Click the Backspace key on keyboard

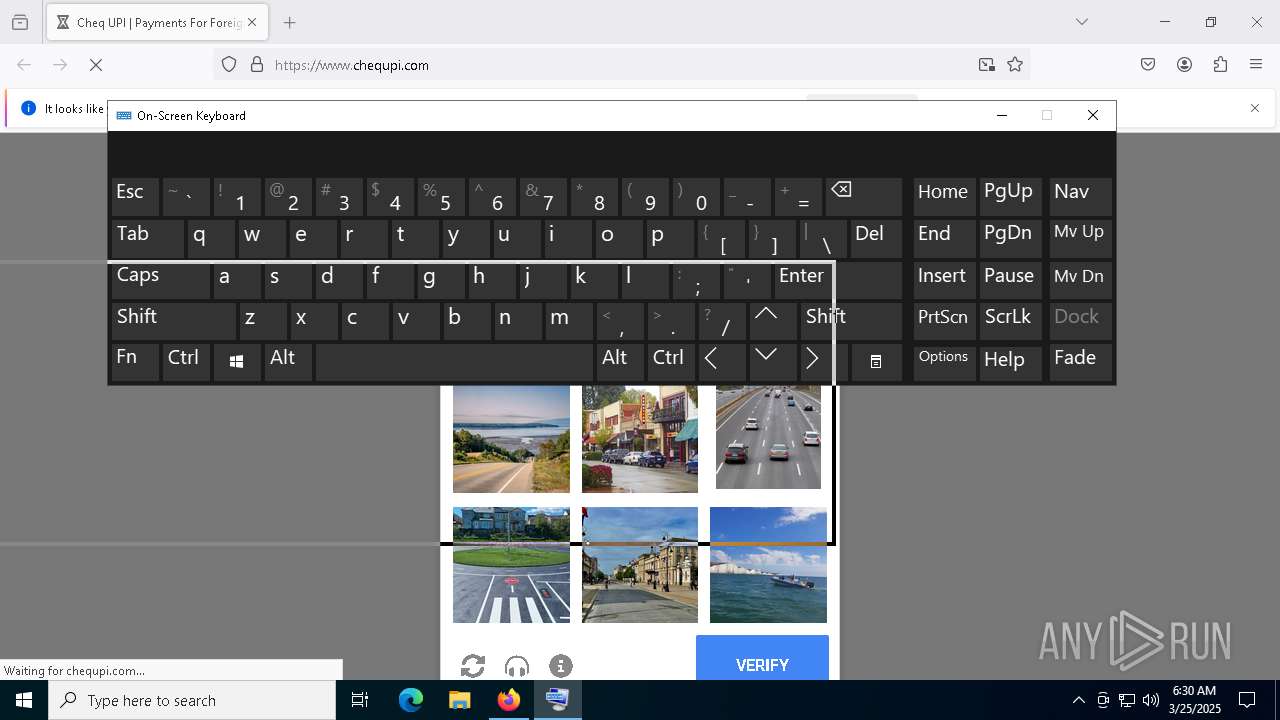tap(864, 197)
